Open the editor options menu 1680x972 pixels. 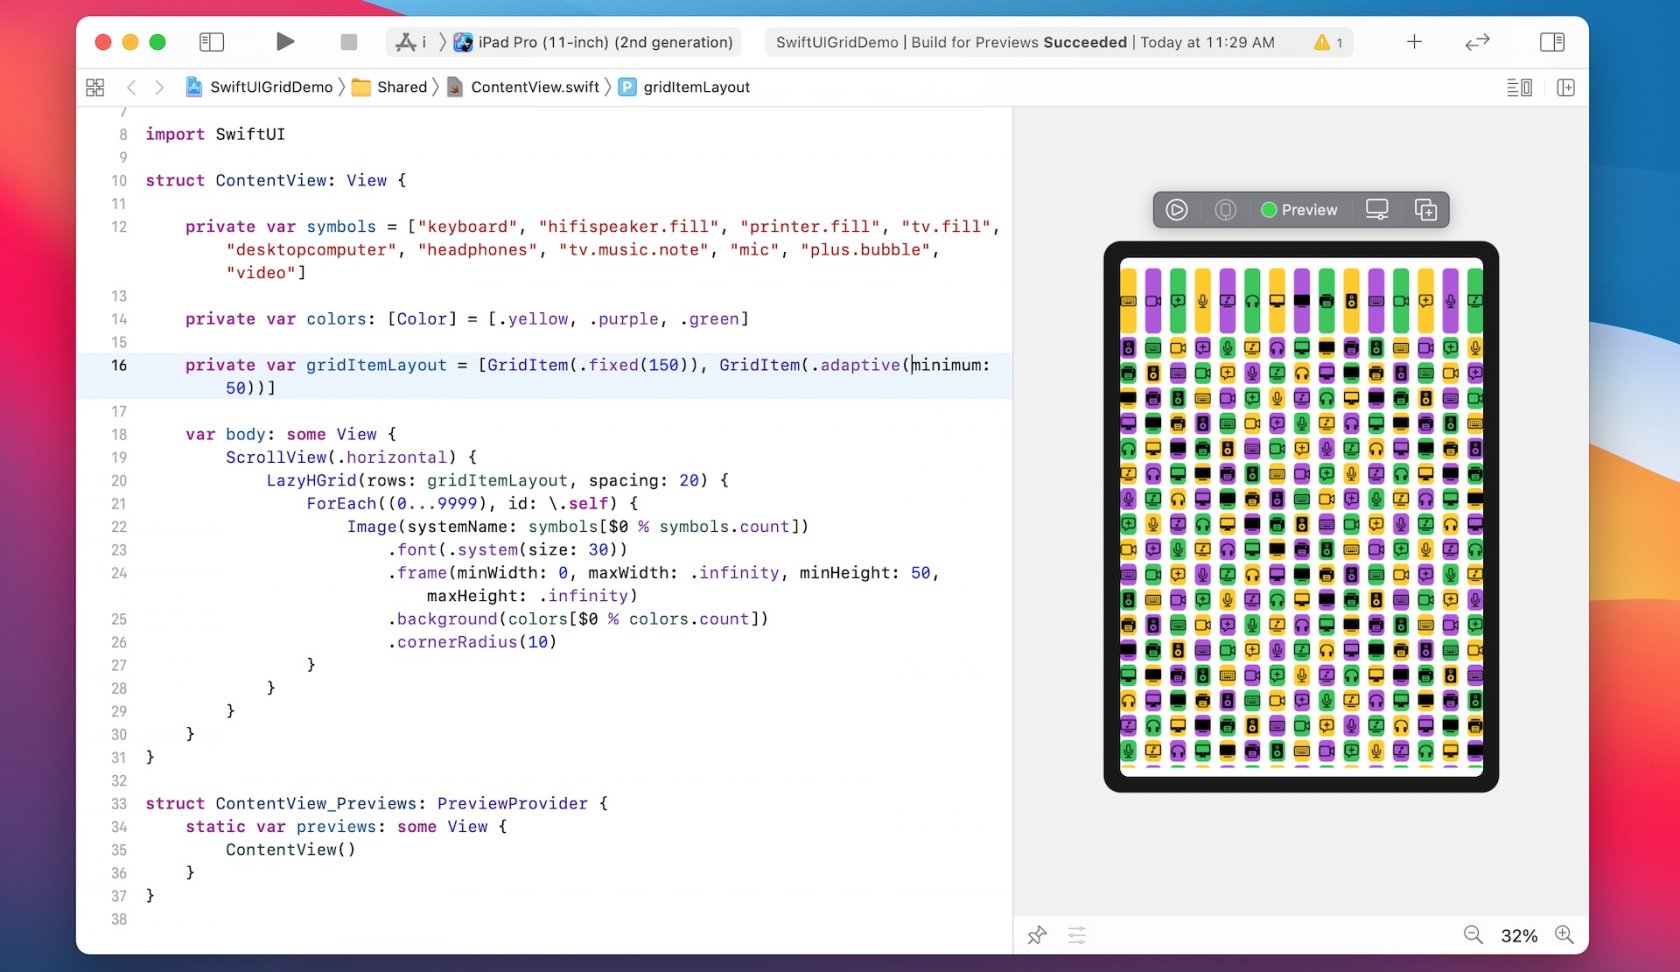[1519, 88]
